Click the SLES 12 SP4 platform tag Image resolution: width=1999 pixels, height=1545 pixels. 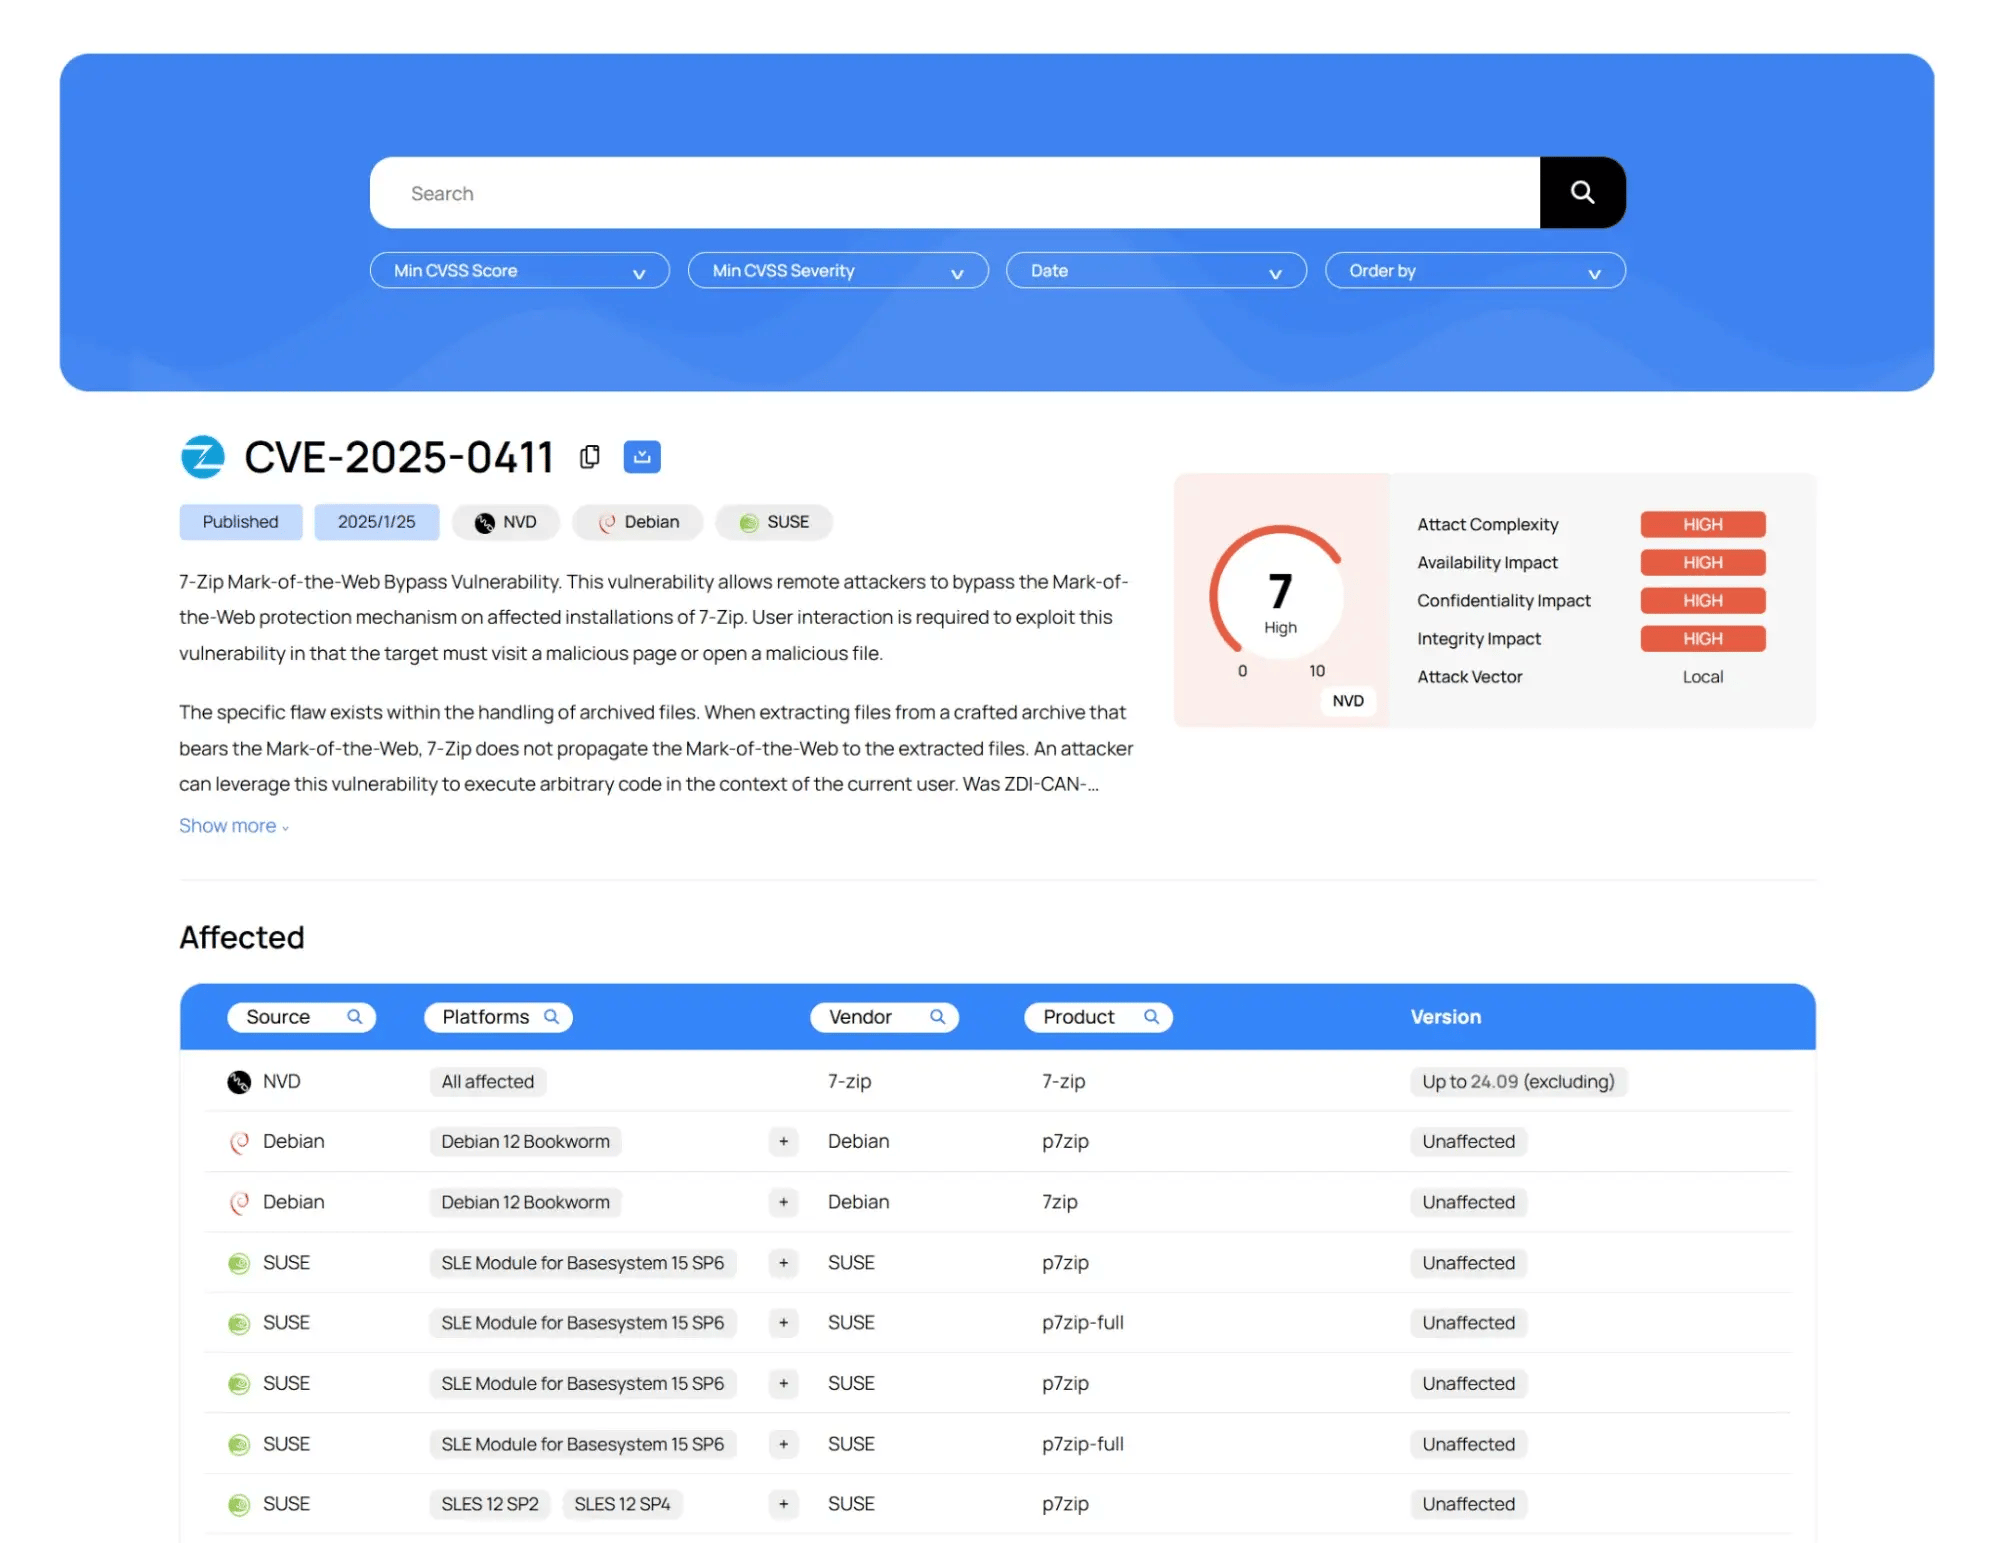622,1504
